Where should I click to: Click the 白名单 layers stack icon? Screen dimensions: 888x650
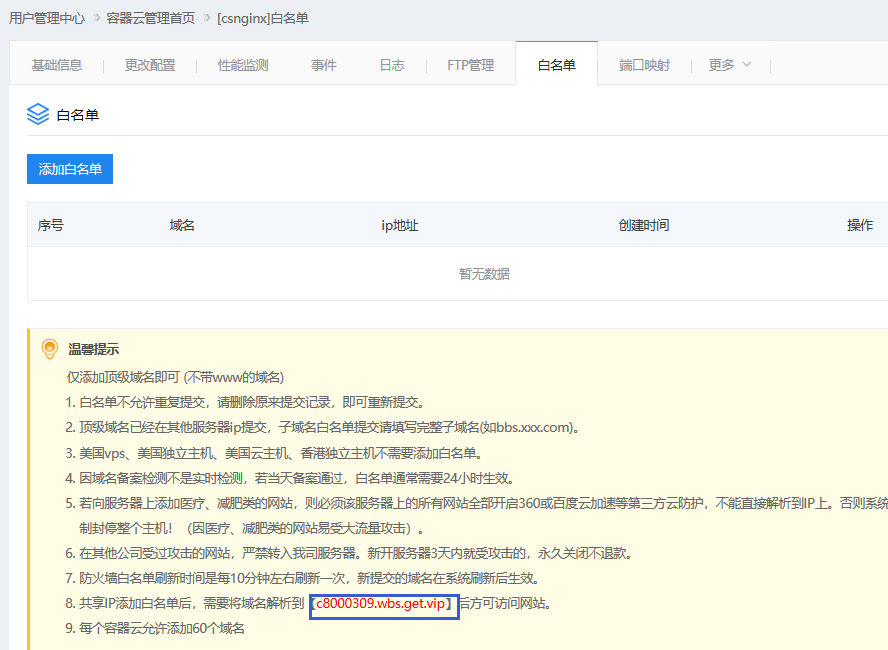tap(38, 115)
